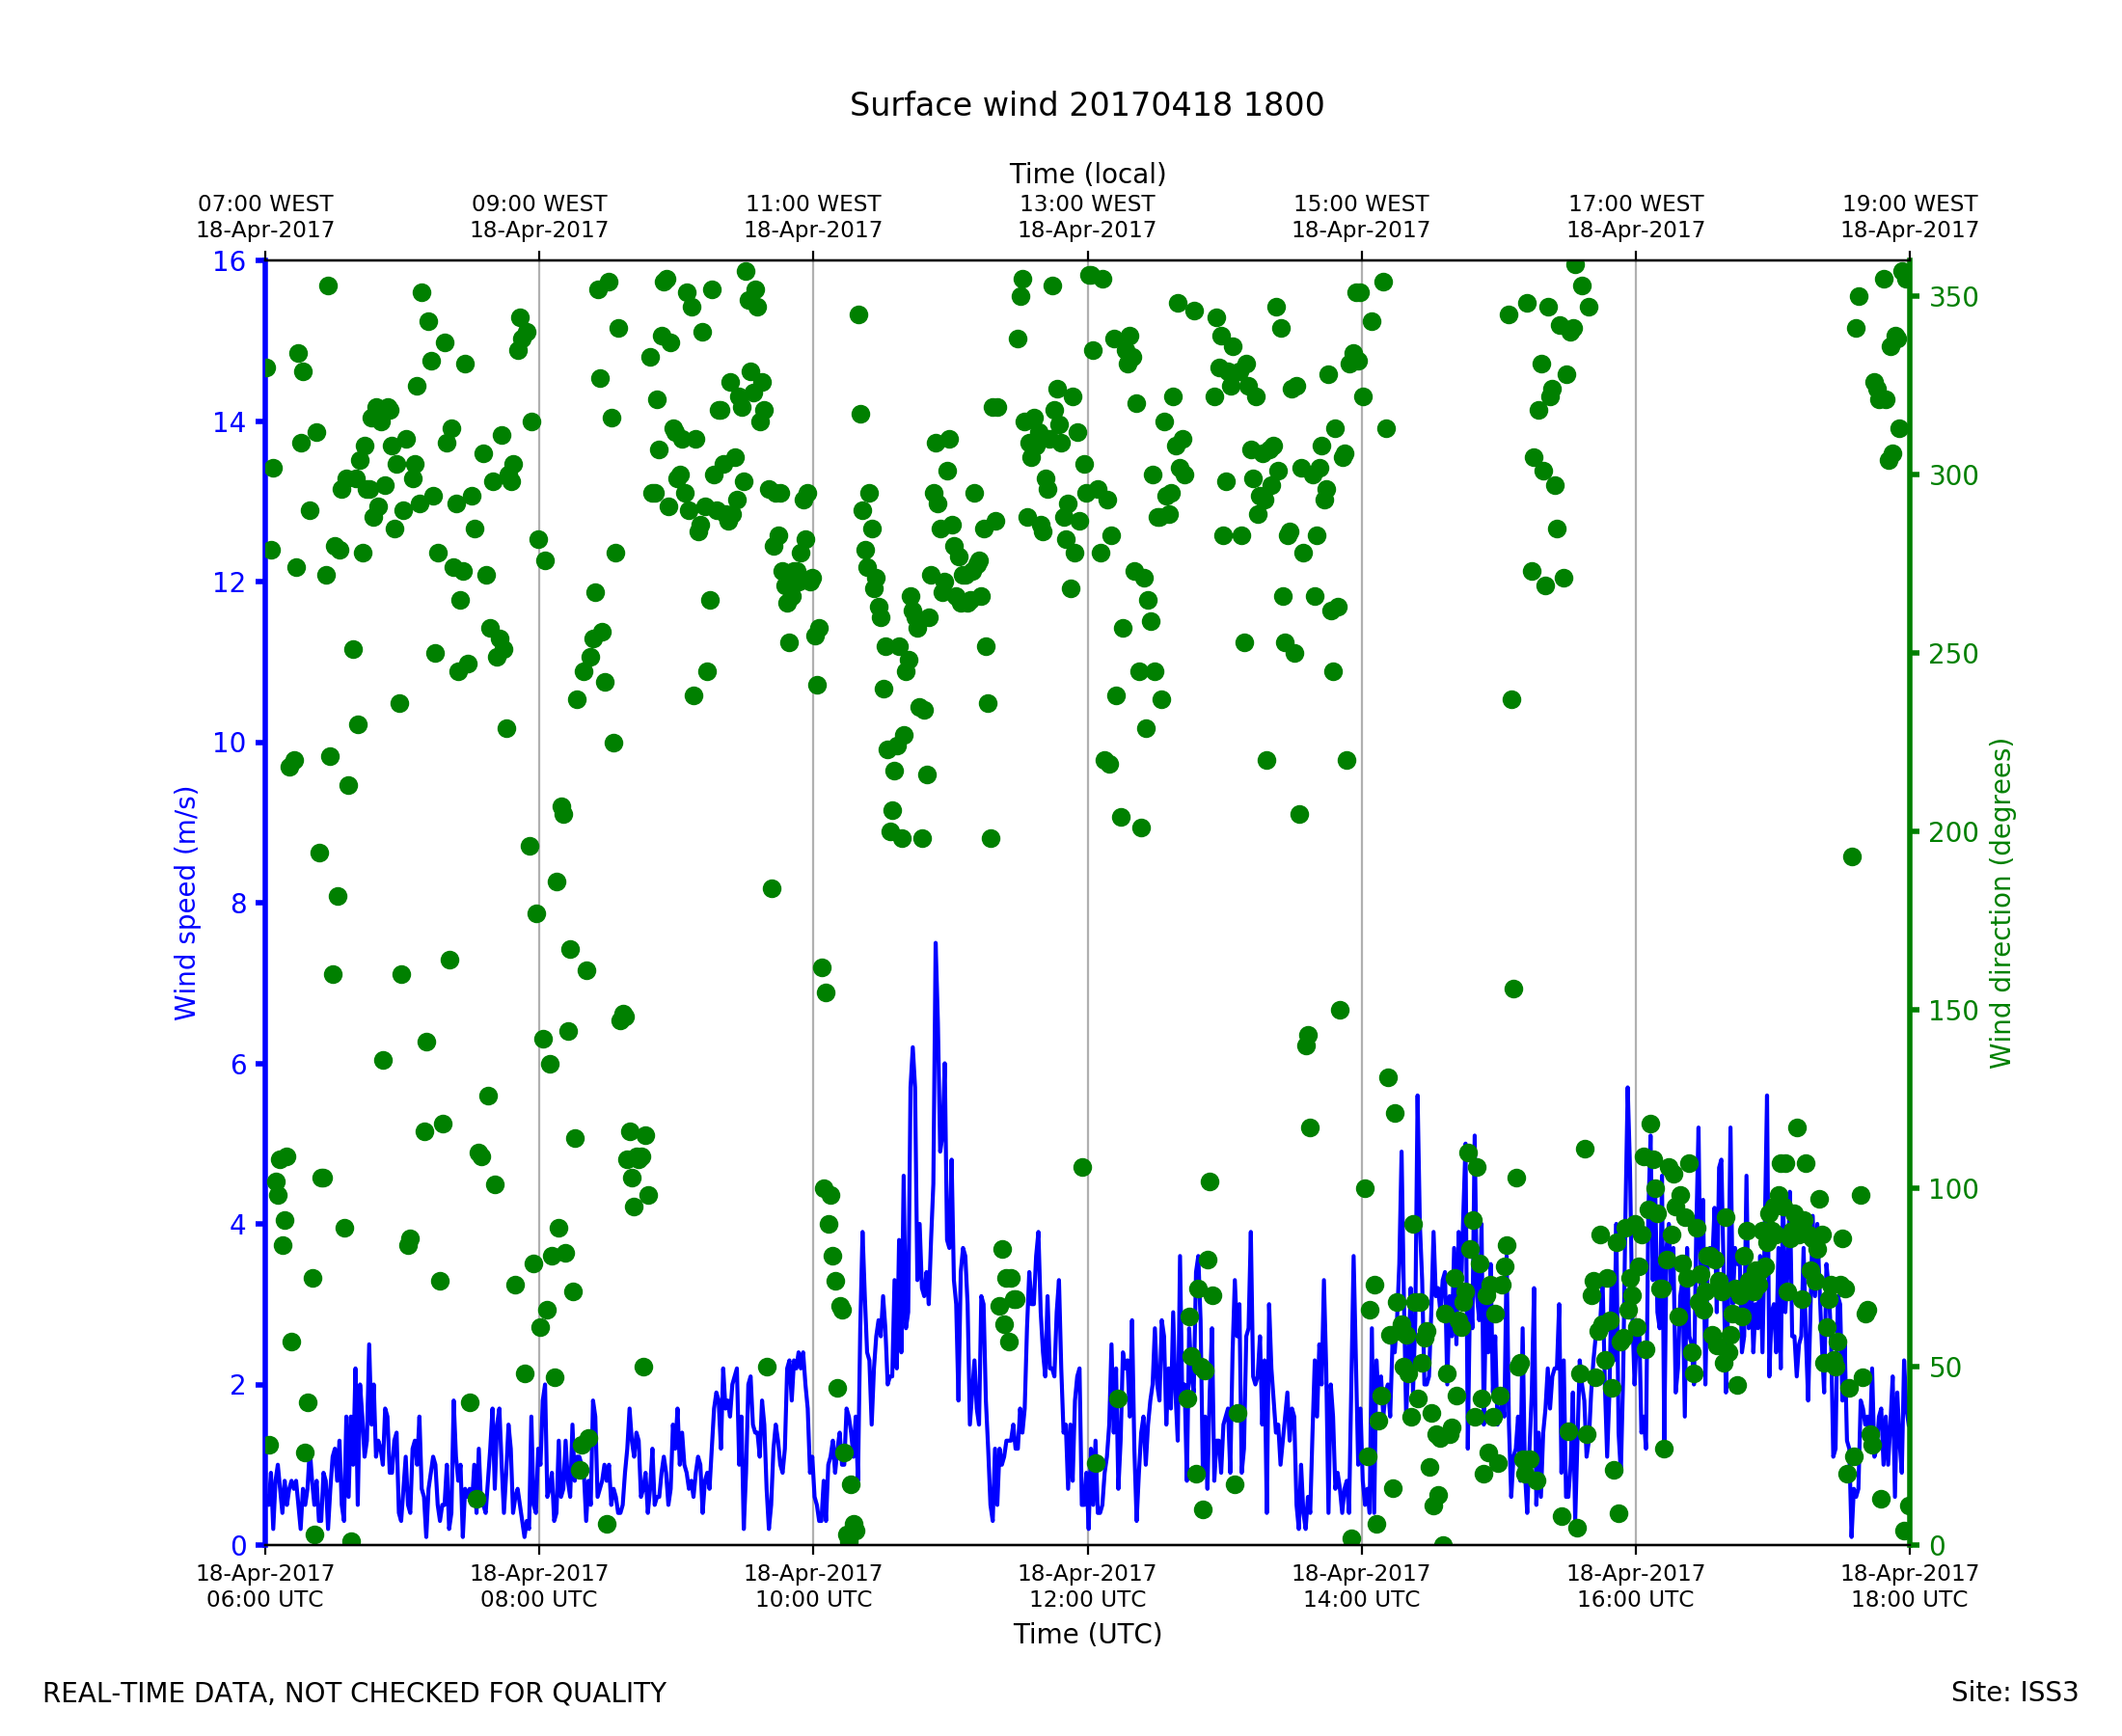Click the green '200' wind direction tick
The width and height of the screenshot is (2122, 1736).
(x=1953, y=833)
